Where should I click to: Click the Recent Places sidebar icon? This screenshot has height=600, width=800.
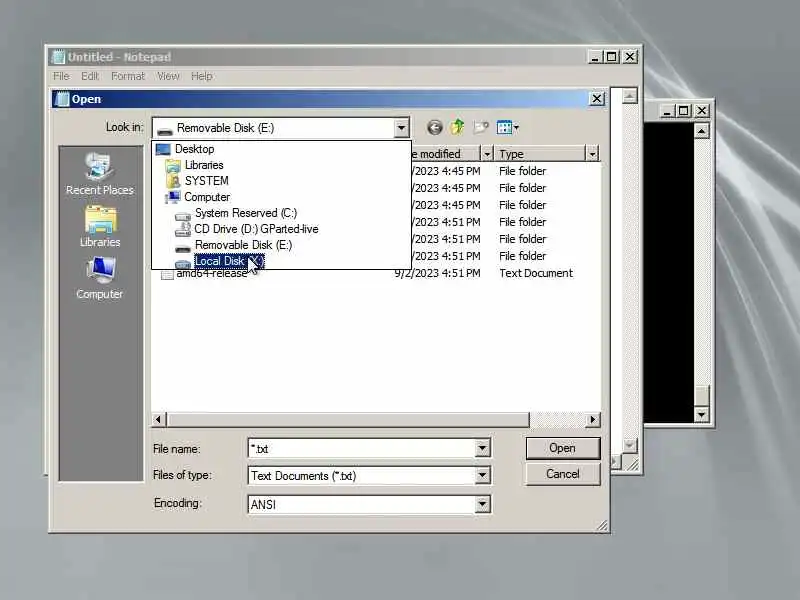click(99, 173)
